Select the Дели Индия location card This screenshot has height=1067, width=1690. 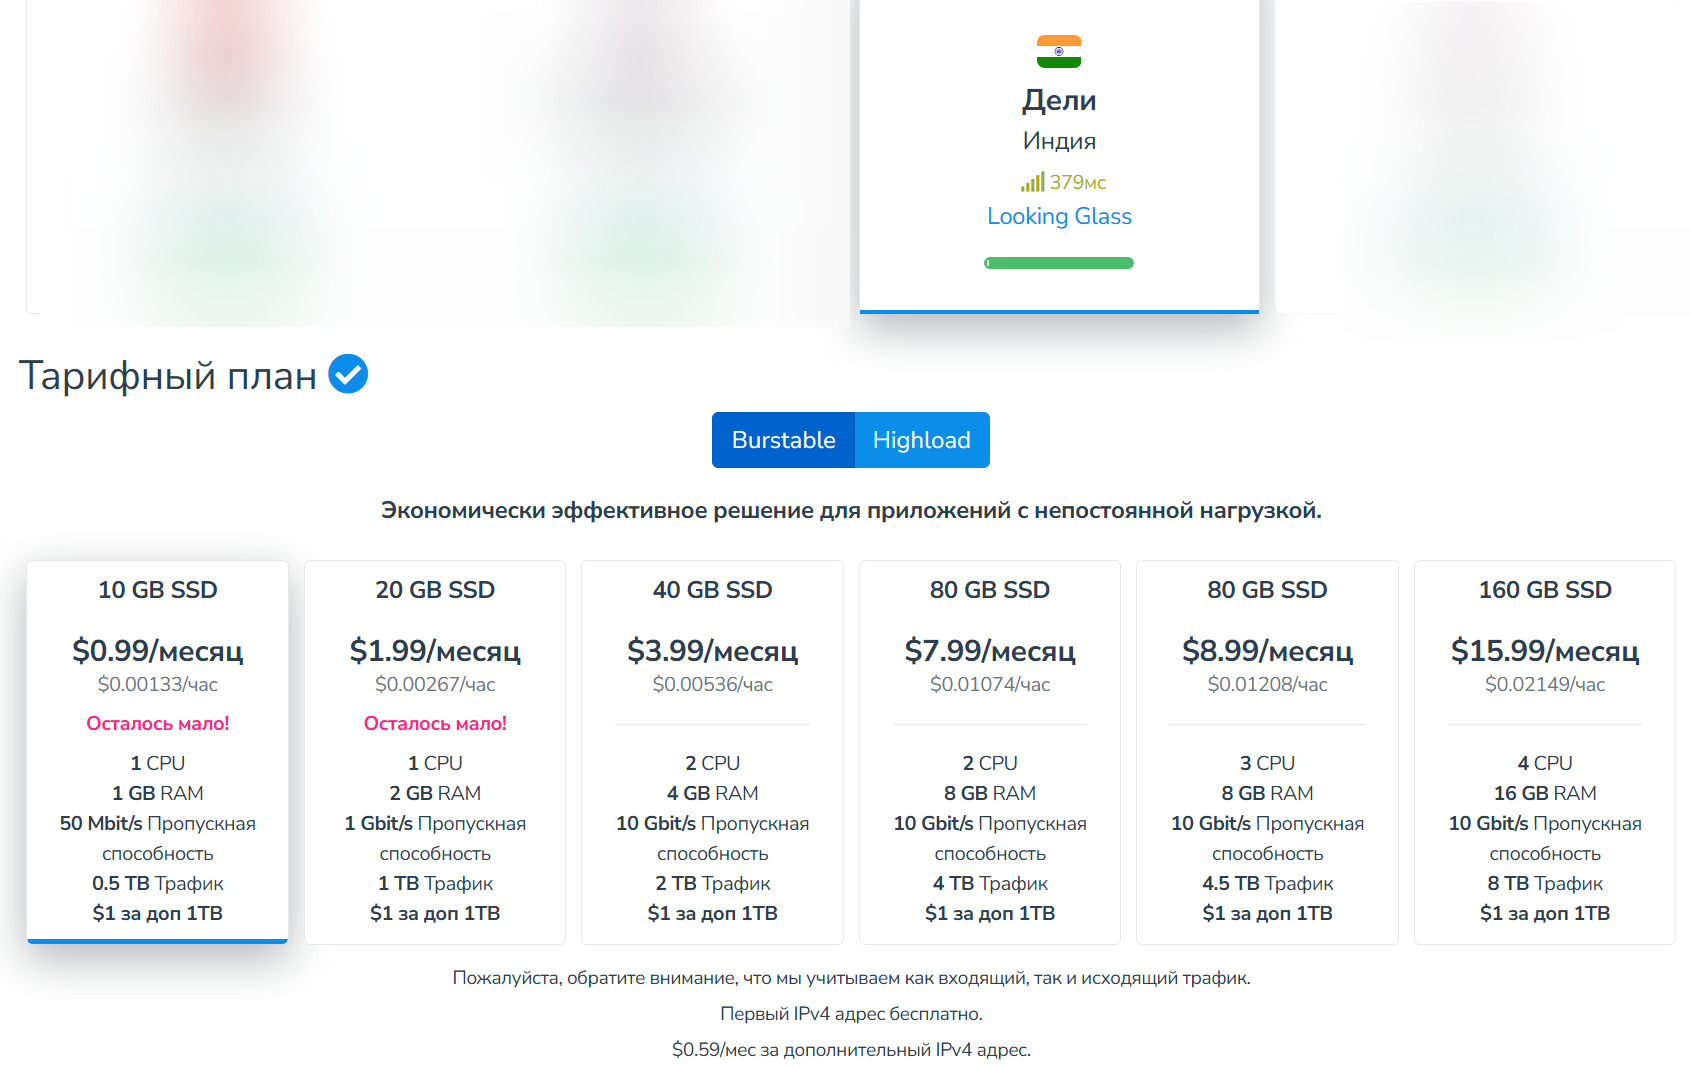[1059, 155]
